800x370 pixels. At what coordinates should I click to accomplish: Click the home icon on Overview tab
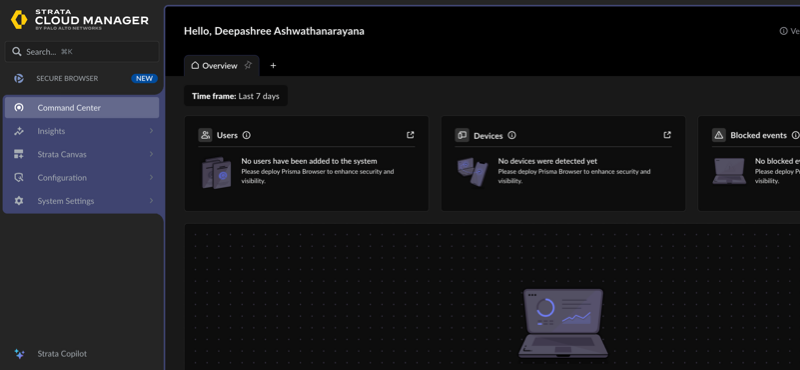[x=195, y=66]
